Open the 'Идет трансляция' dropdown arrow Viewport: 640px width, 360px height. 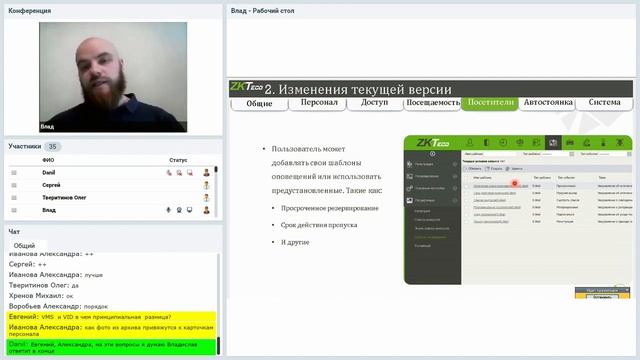(x=627, y=290)
